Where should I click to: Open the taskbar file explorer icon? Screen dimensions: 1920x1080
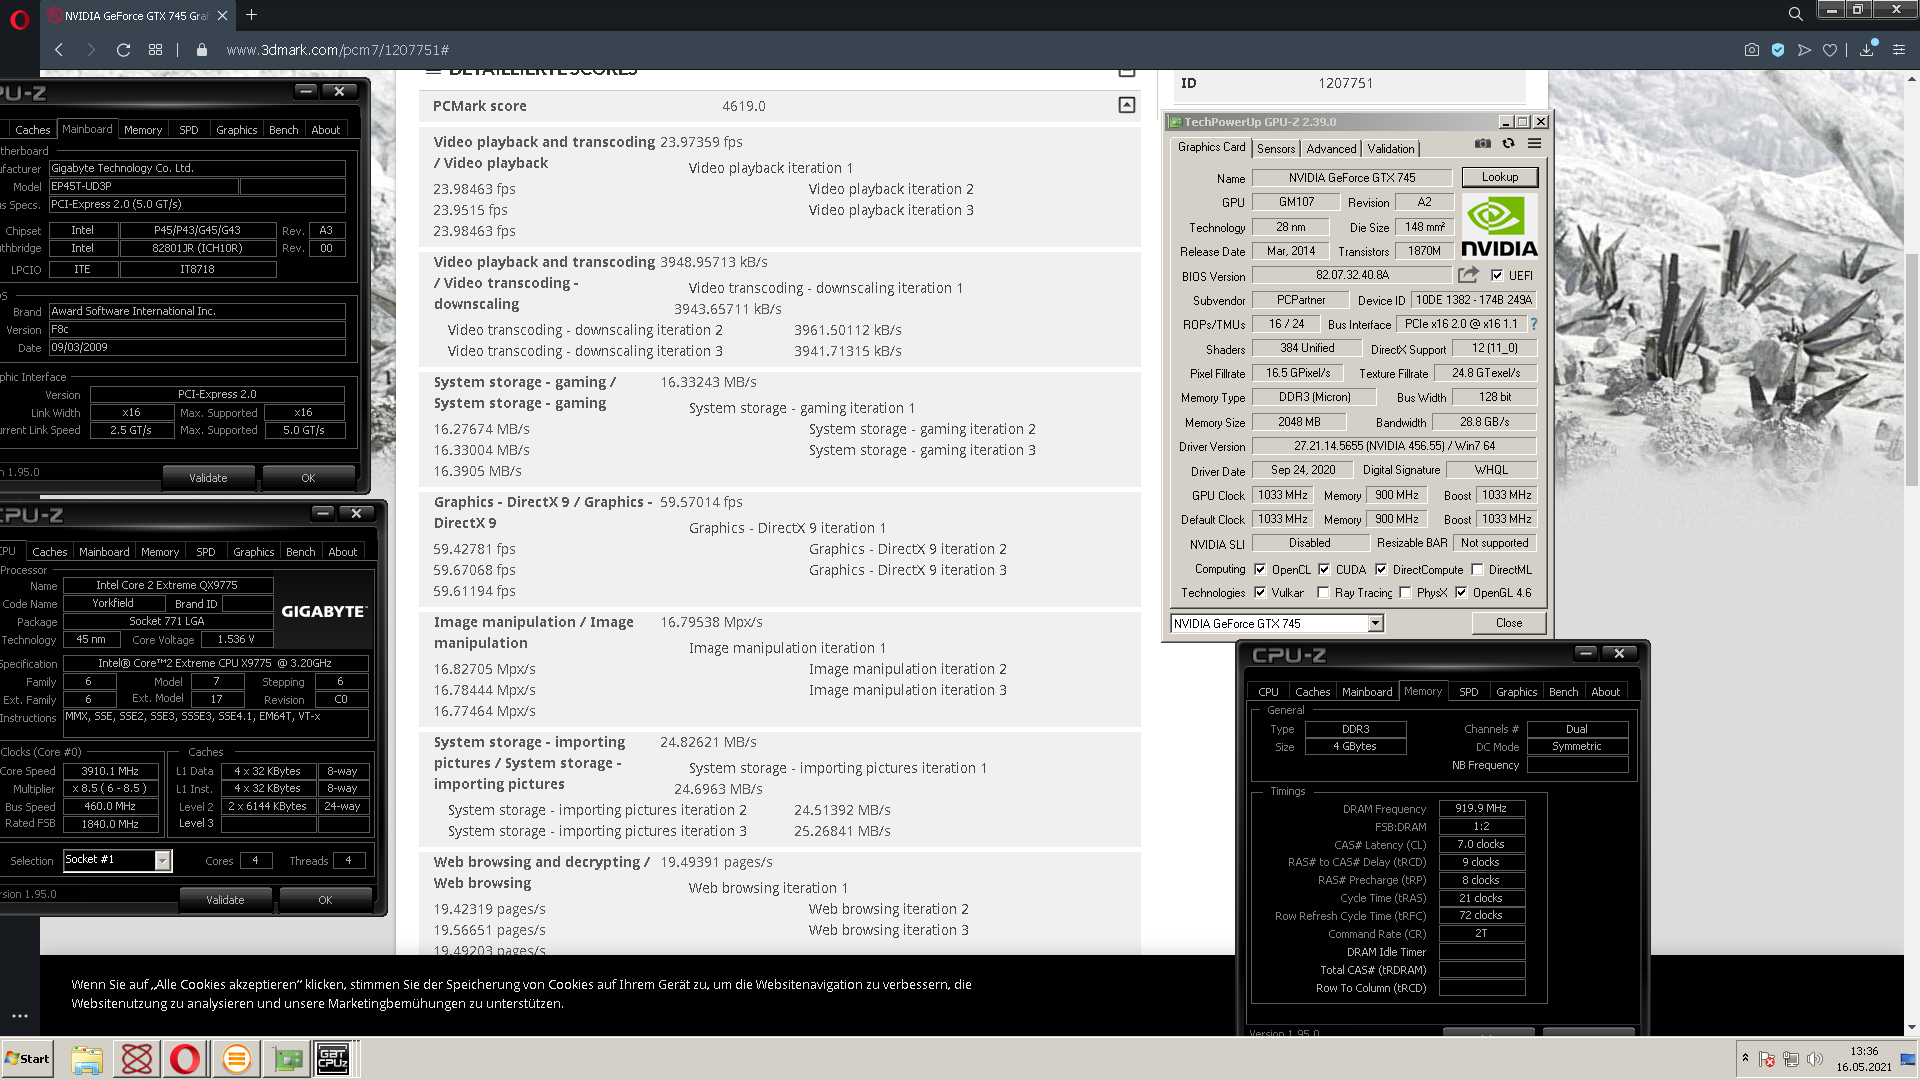[87, 1059]
